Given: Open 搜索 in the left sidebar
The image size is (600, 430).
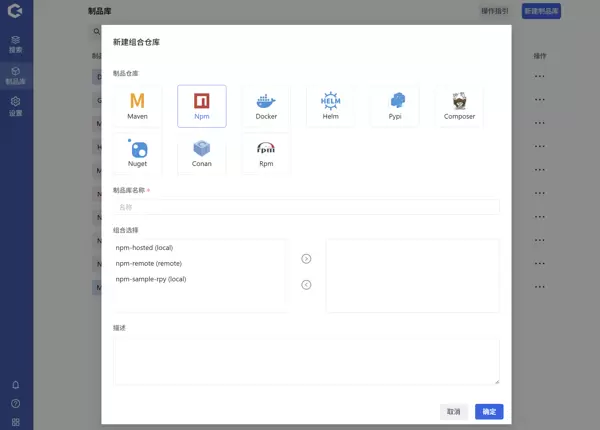Looking at the screenshot, I should pos(15,43).
